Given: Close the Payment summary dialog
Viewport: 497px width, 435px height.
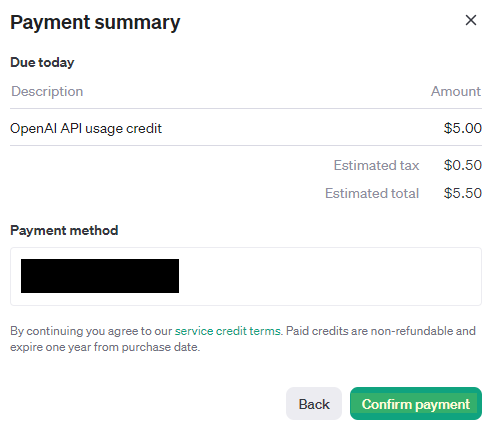Looking at the screenshot, I should (471, 20).
